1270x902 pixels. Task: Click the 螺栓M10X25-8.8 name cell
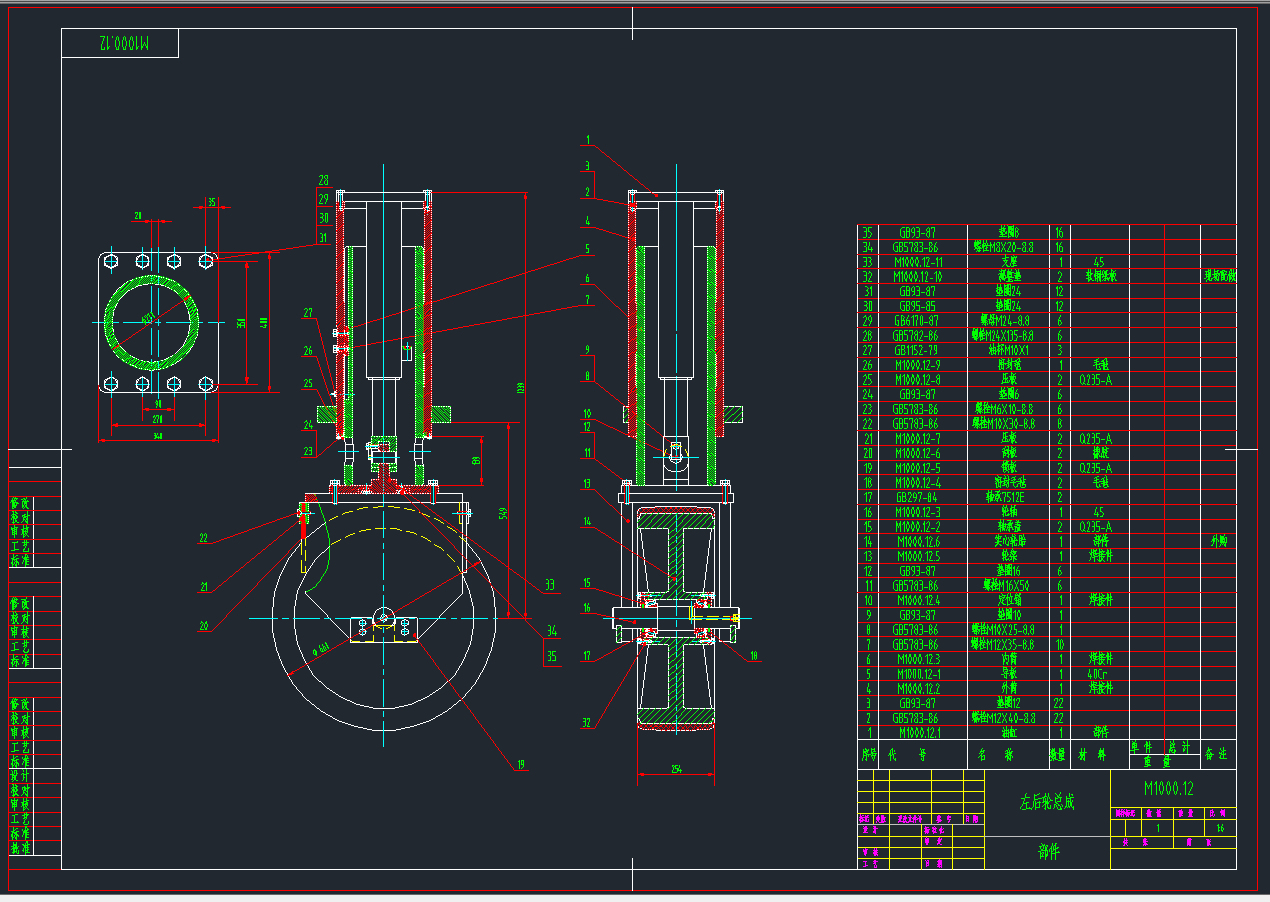[x=1004, y=630]
